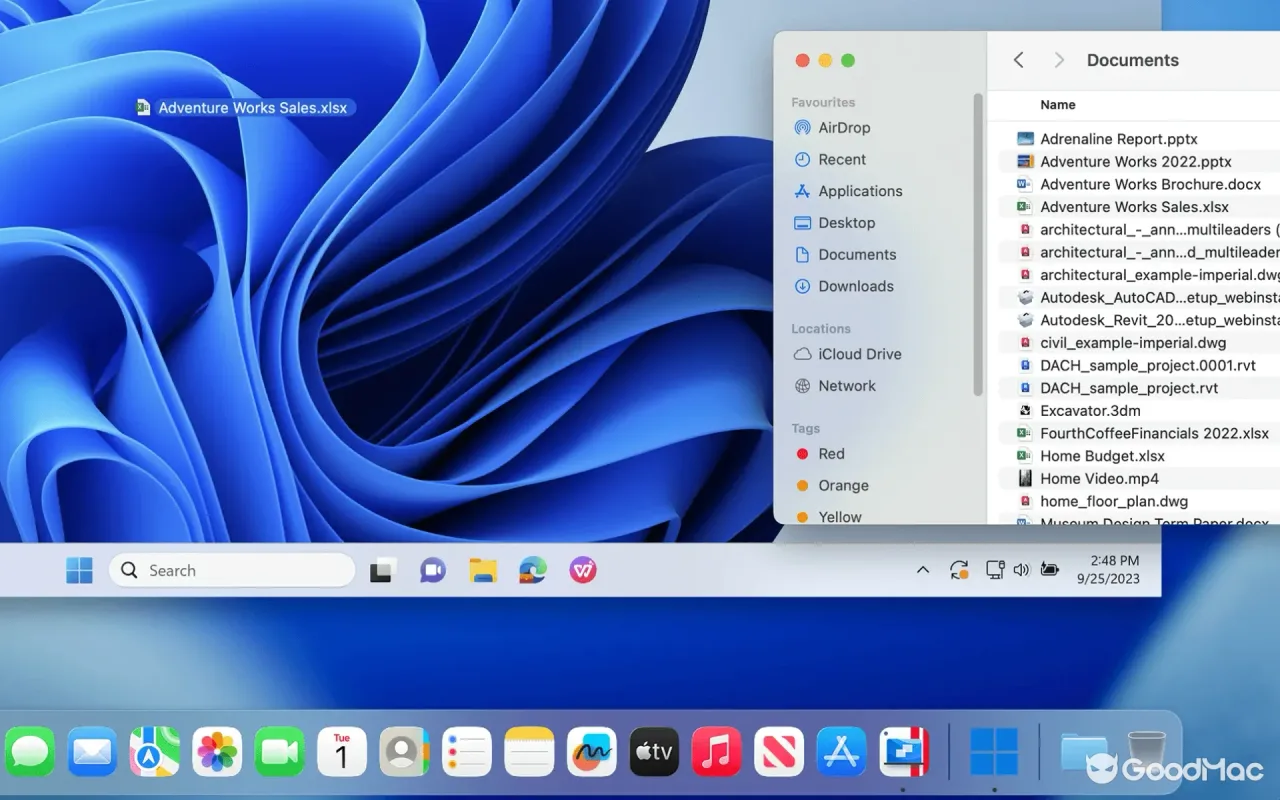Screen dimensions: 1280x800
Task: Launch FaceTime from the Dock
Action: pyautogui.click(x=279, y=752)
